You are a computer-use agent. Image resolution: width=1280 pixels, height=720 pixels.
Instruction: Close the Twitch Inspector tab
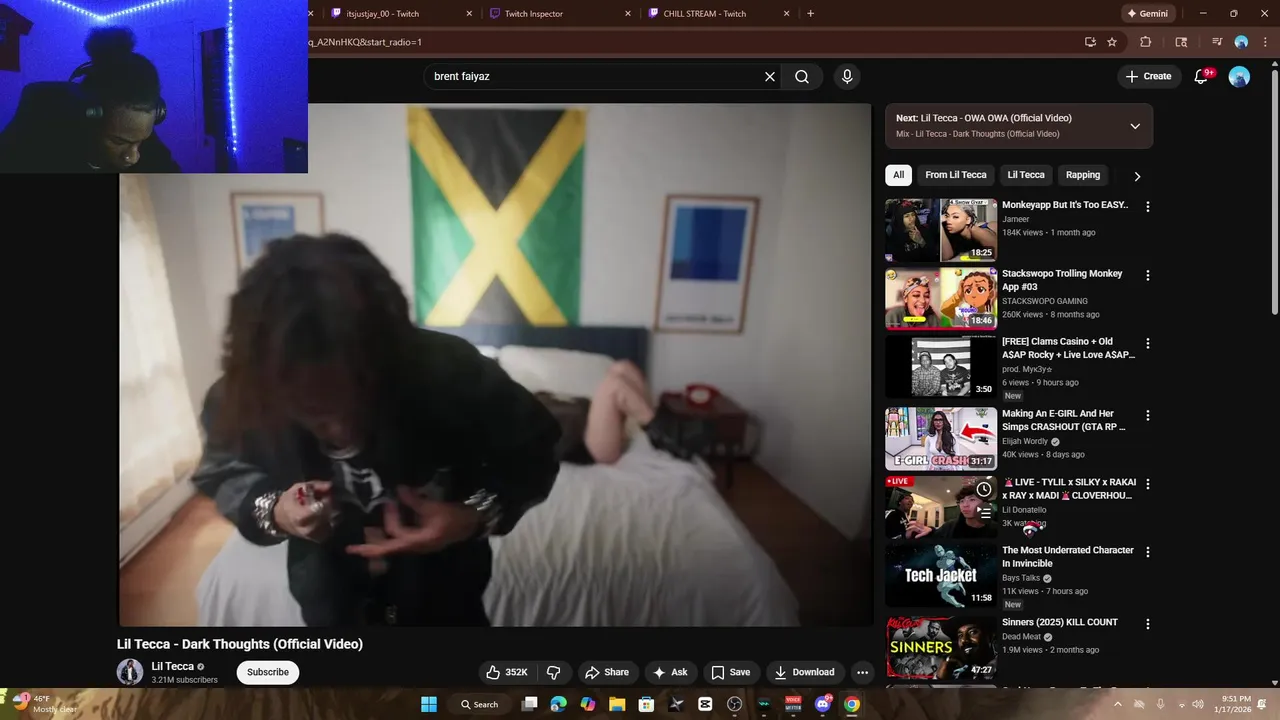[628, 14]
